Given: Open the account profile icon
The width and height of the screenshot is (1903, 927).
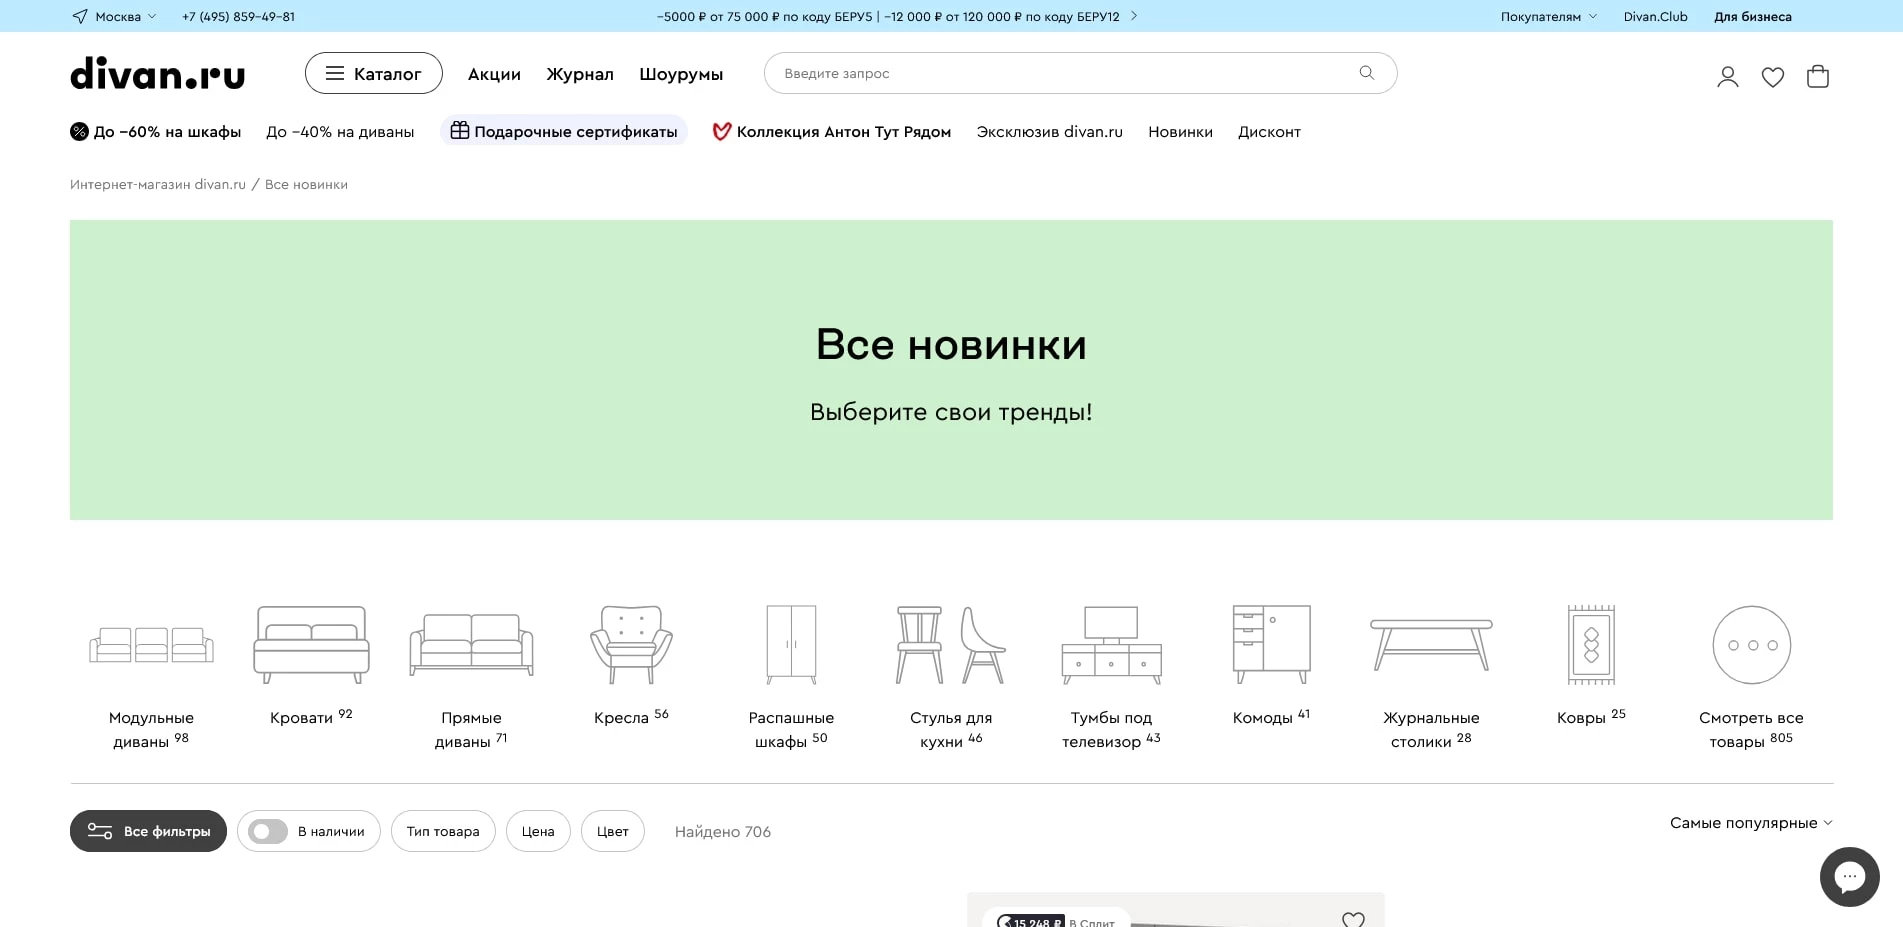Looking at the screenshot, I should point(1727,76).
